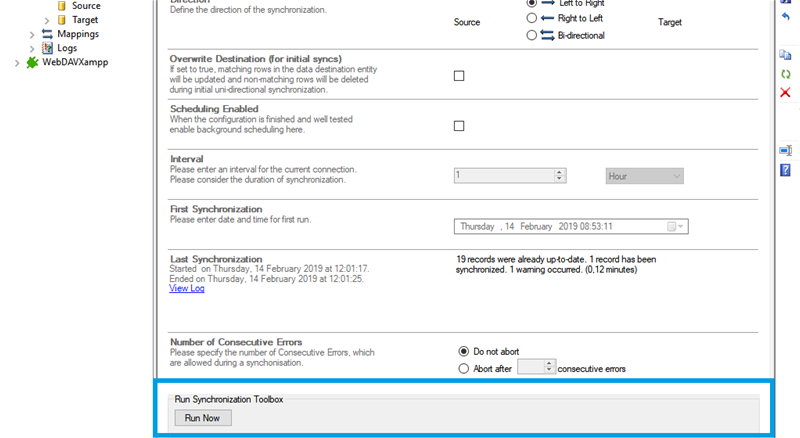
Task: Click the rename icon in right sidebar
Action: pyautogui.click(x=785, y=150)
